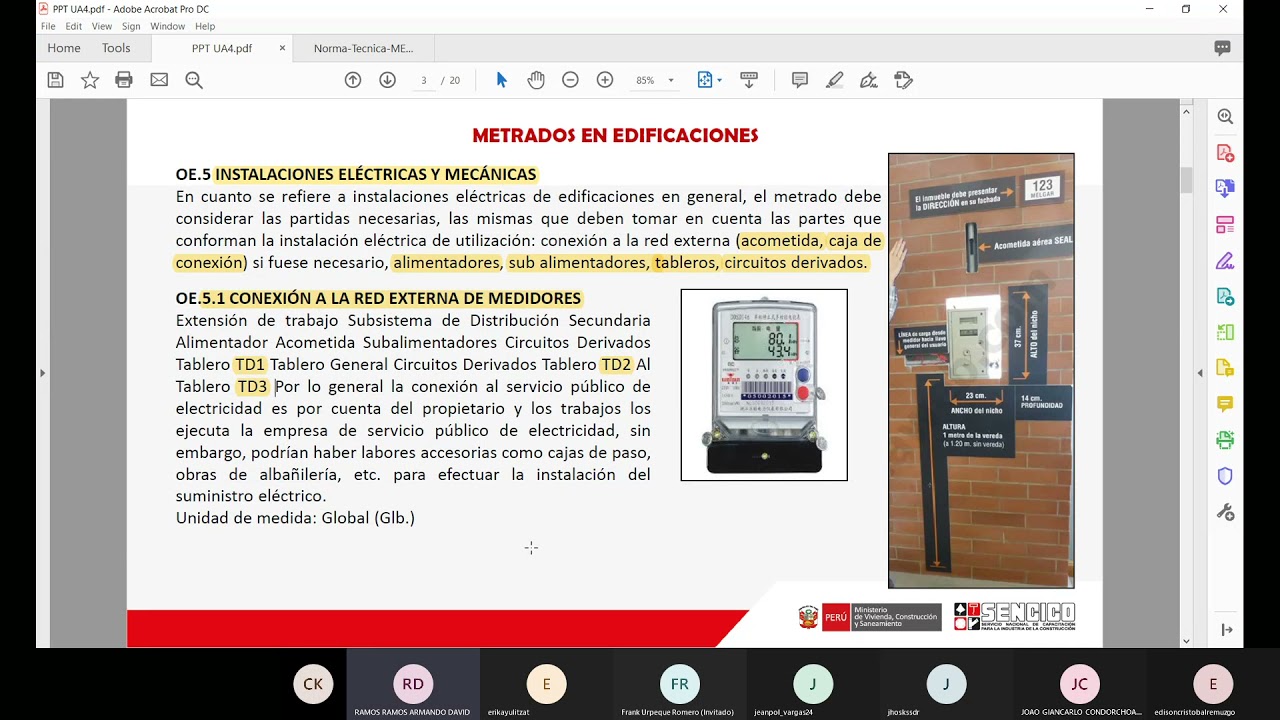Collapse right tools pane arrow
The width and height of the screenshot is (1280, 720).
1200,373
